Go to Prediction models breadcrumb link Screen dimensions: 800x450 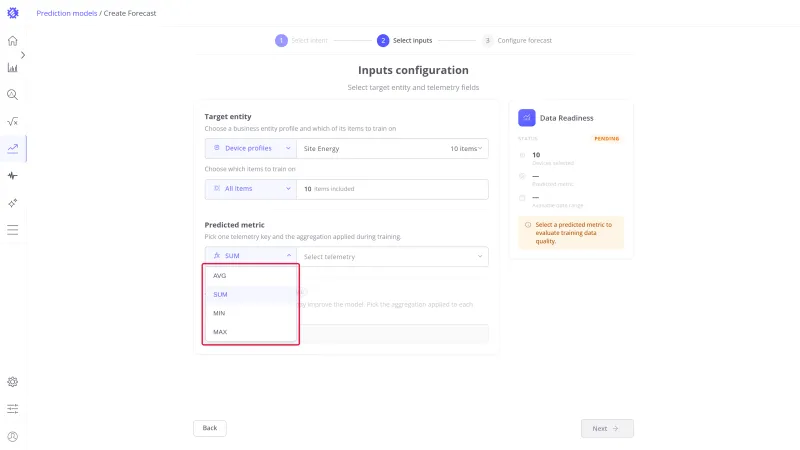tap(66, 13)
